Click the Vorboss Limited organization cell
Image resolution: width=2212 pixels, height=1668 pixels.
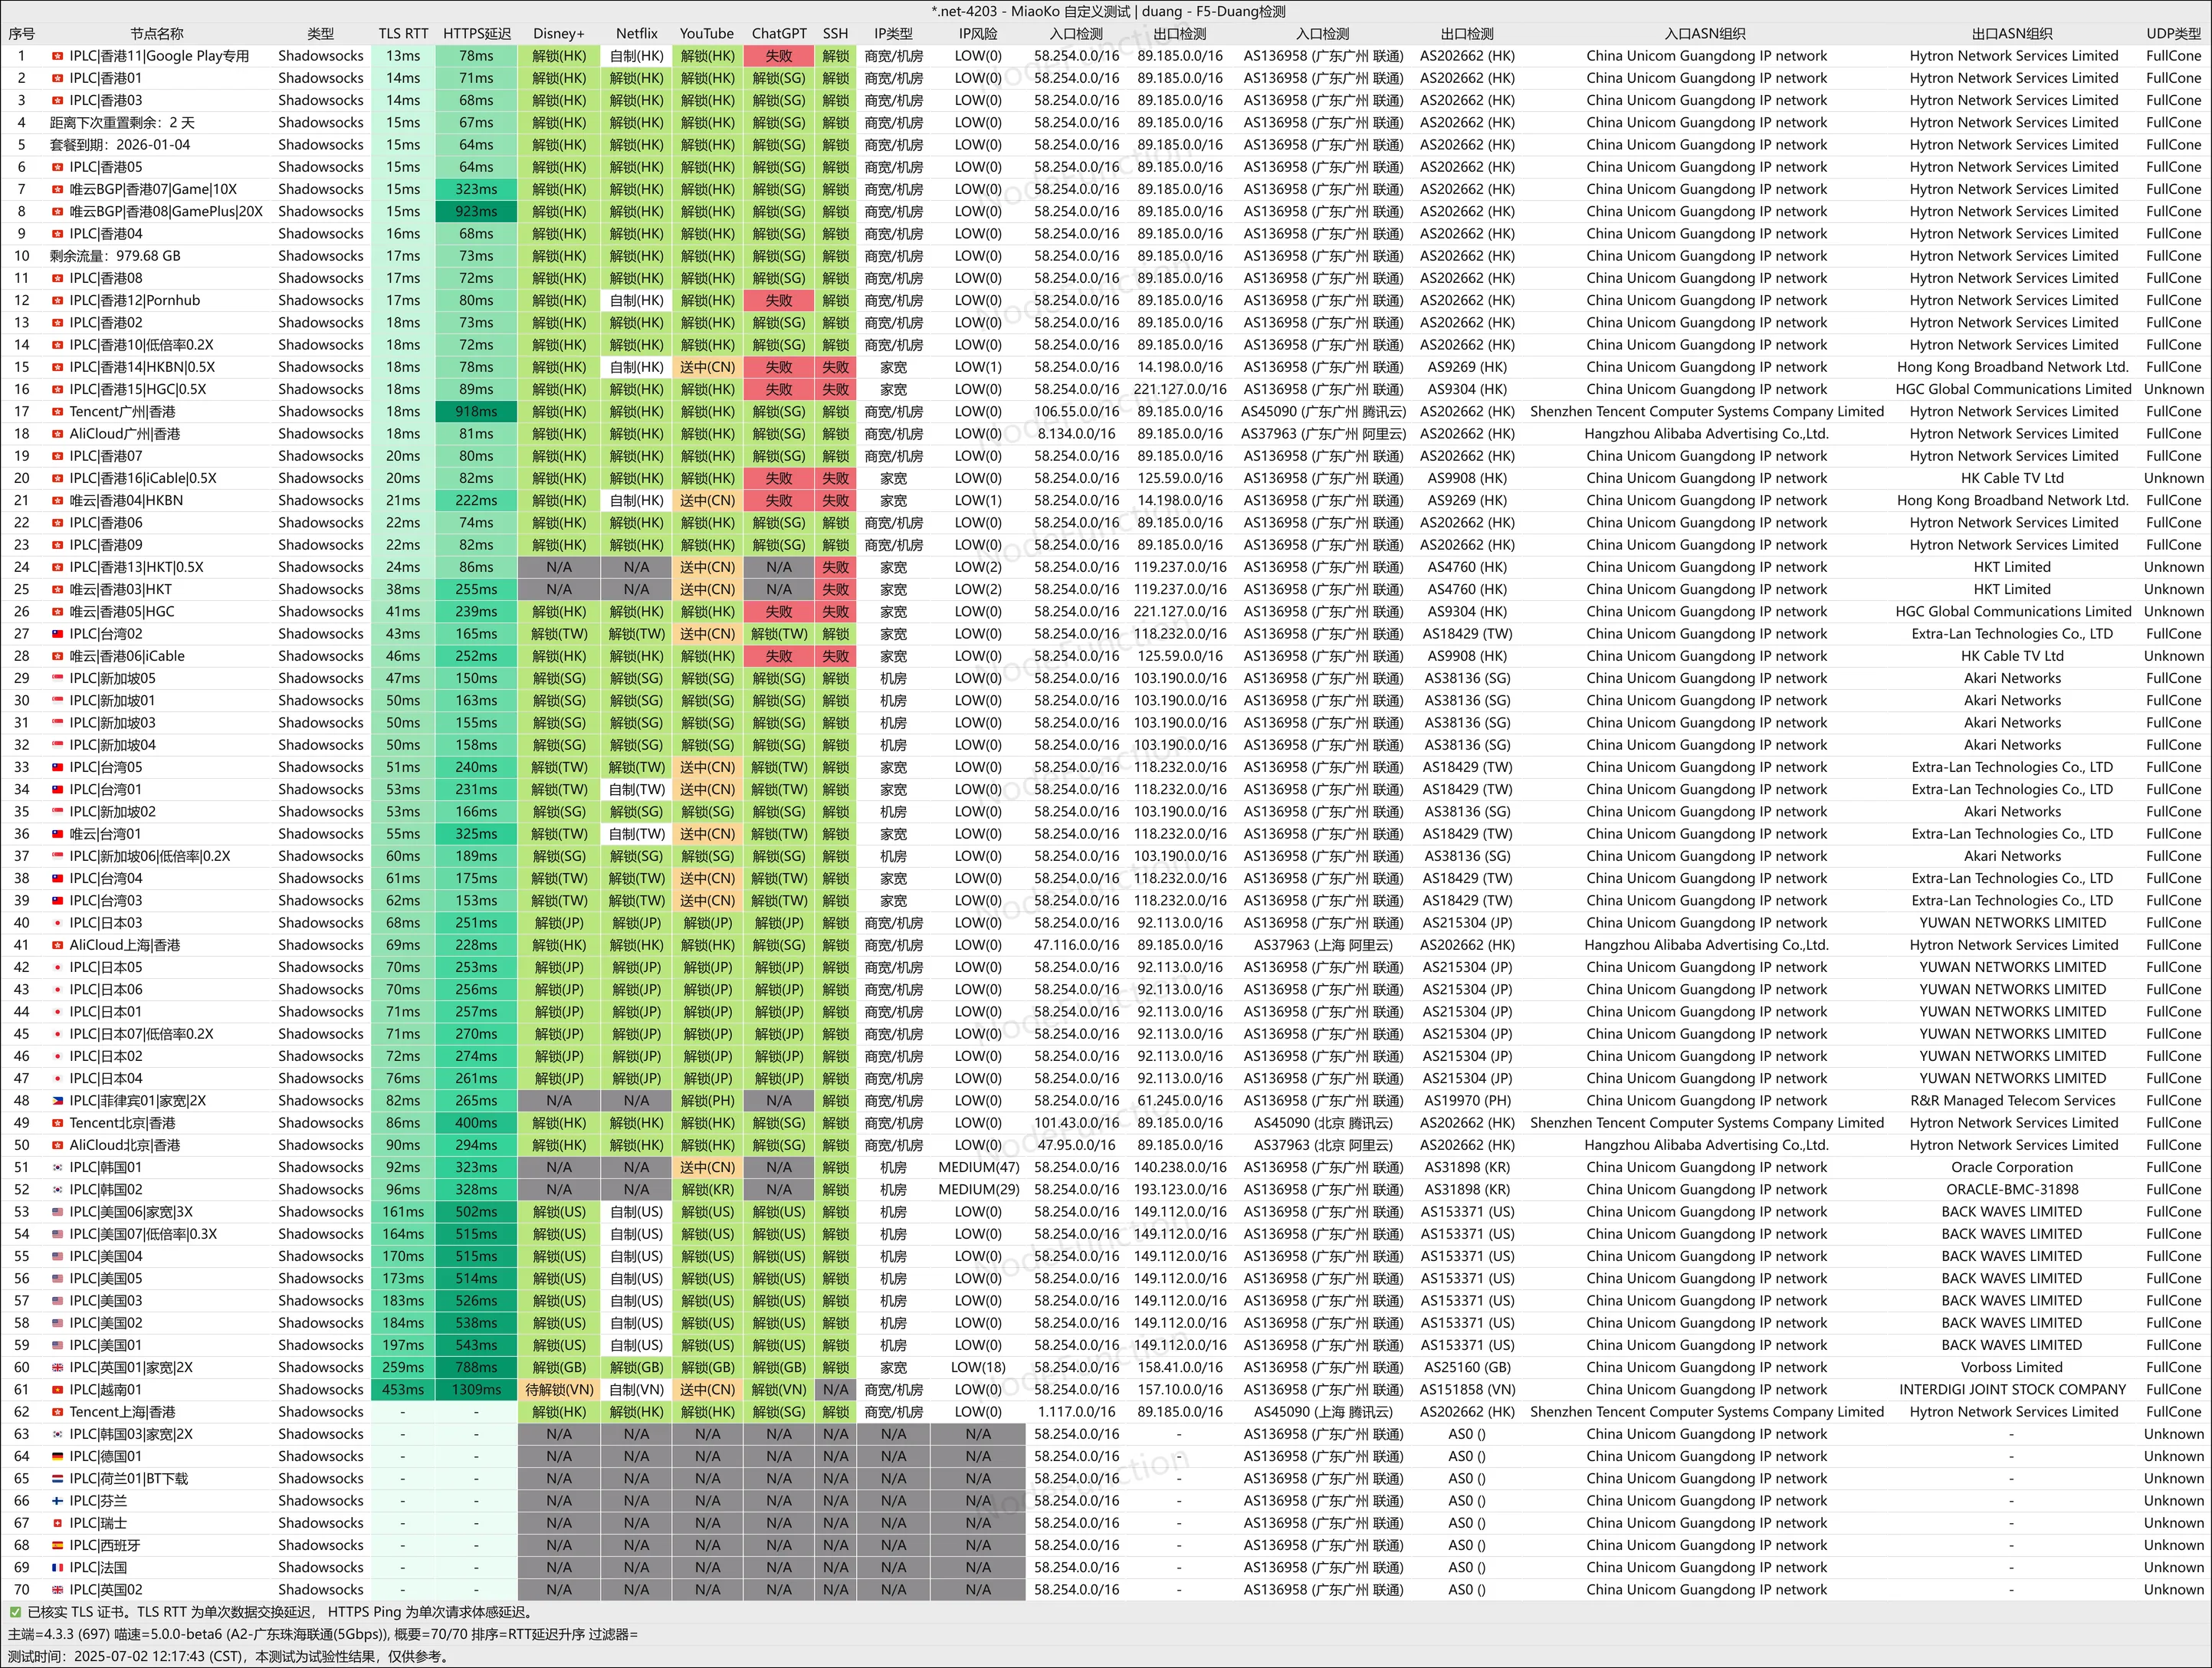2012,1367
